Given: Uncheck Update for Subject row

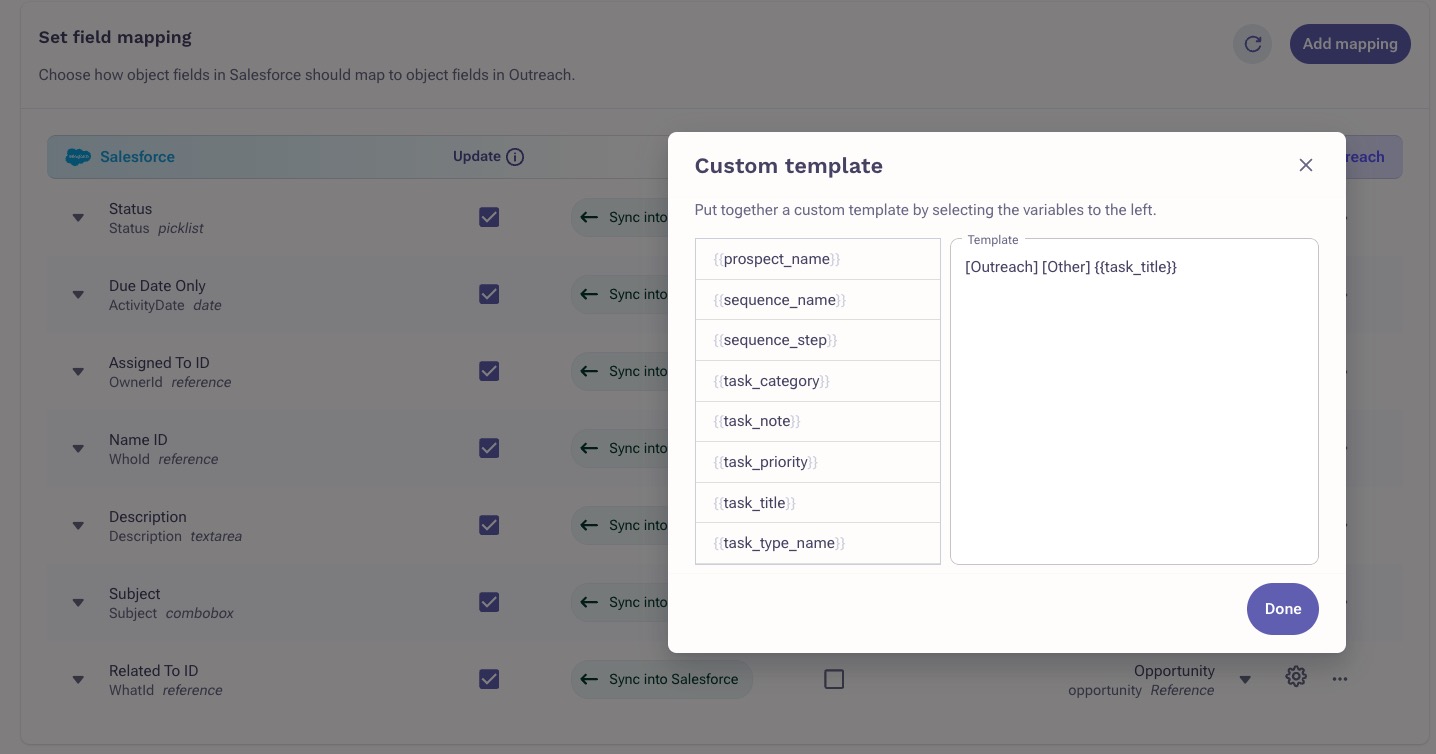Looking at the screenshot, I should pyautogui.click(x=489, y=602).
